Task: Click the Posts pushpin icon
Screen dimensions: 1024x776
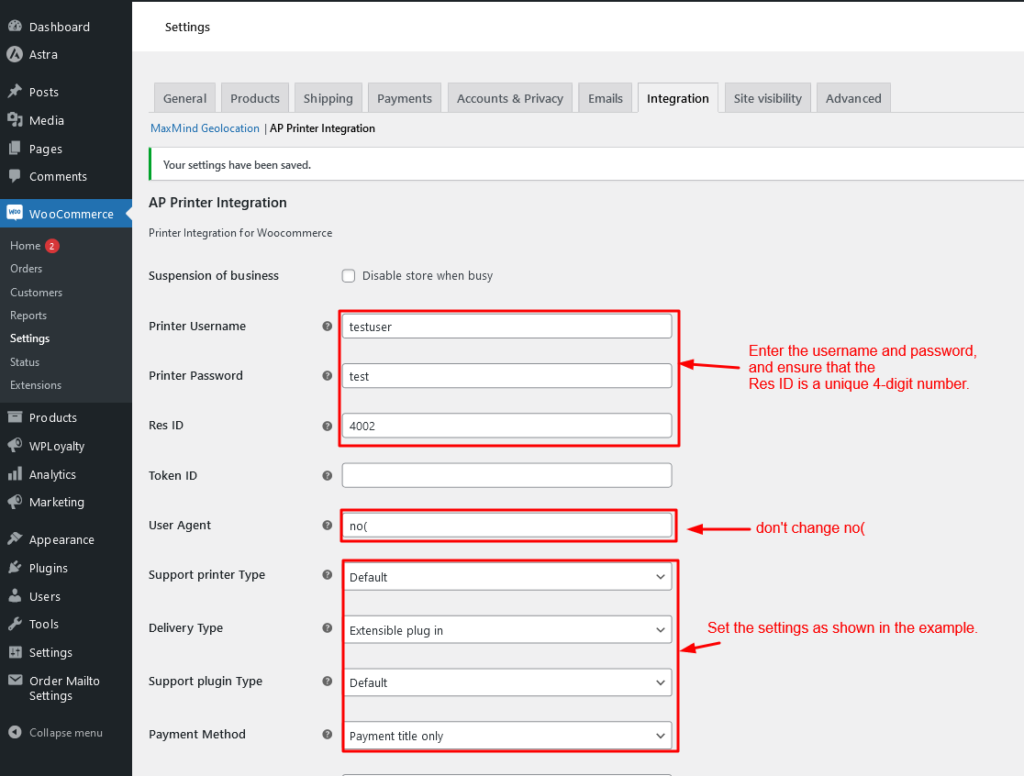Action: pyautogui.click(x=14, y=91)
